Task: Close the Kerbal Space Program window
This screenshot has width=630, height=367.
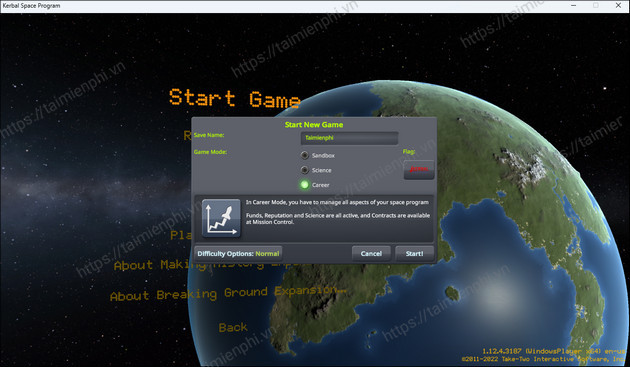Action: pos(618,6)
